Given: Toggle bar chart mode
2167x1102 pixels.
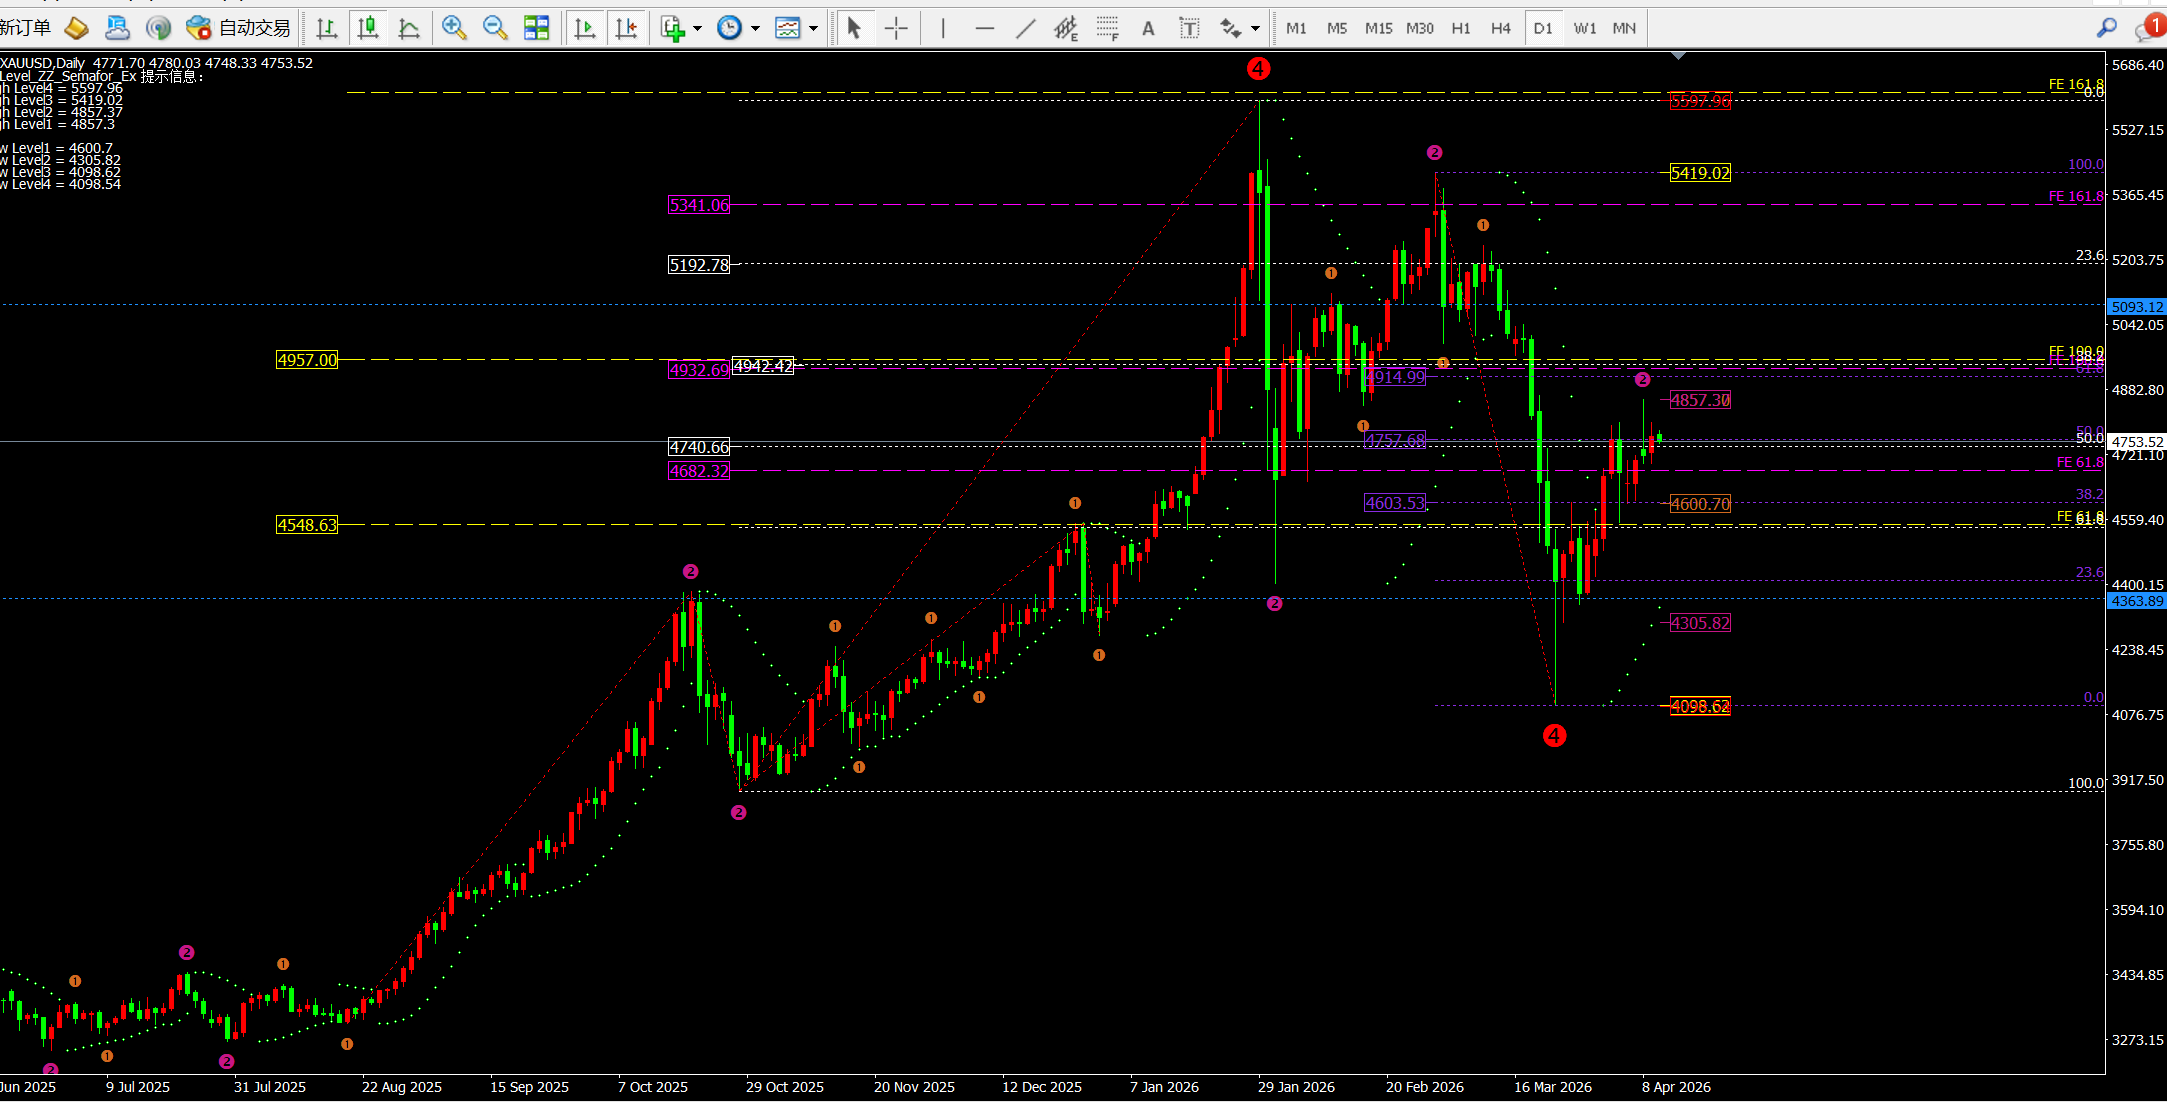Looking at the screenshot, I should pyautogui.click(x=327, y=28).
